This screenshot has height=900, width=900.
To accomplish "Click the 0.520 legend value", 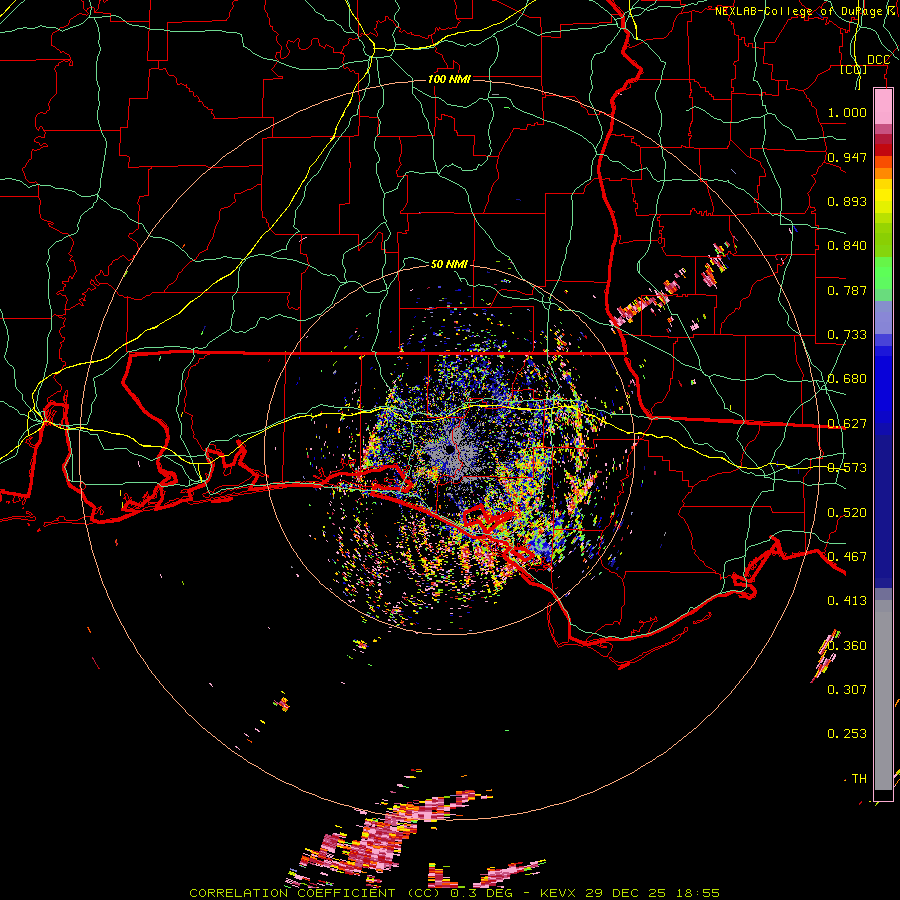I will (x=847, y=513).
